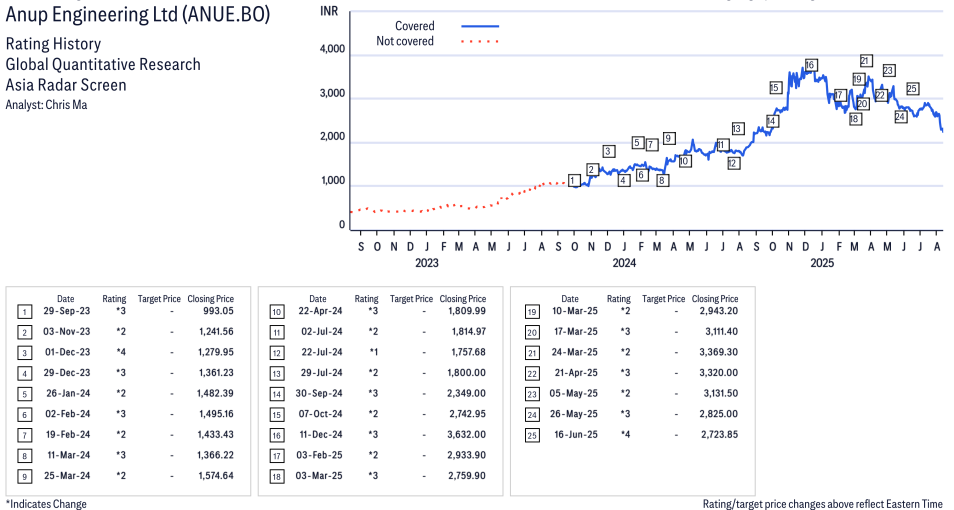The height and width of the screenshot is (510, 954).
Task: Click the blue Covered legend line
Action: coord(480,26)
